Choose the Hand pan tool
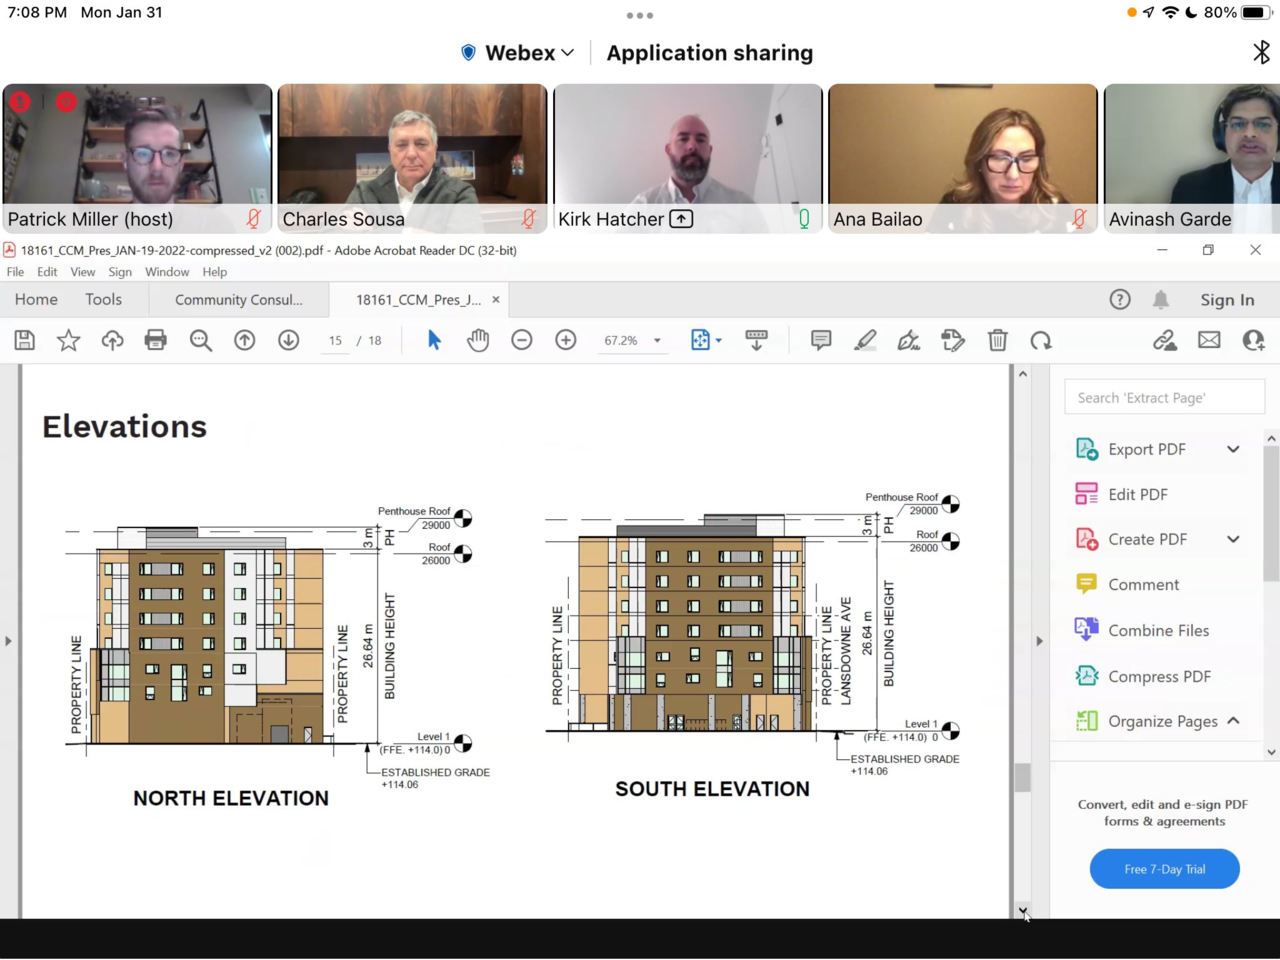 tap(478, 341)
